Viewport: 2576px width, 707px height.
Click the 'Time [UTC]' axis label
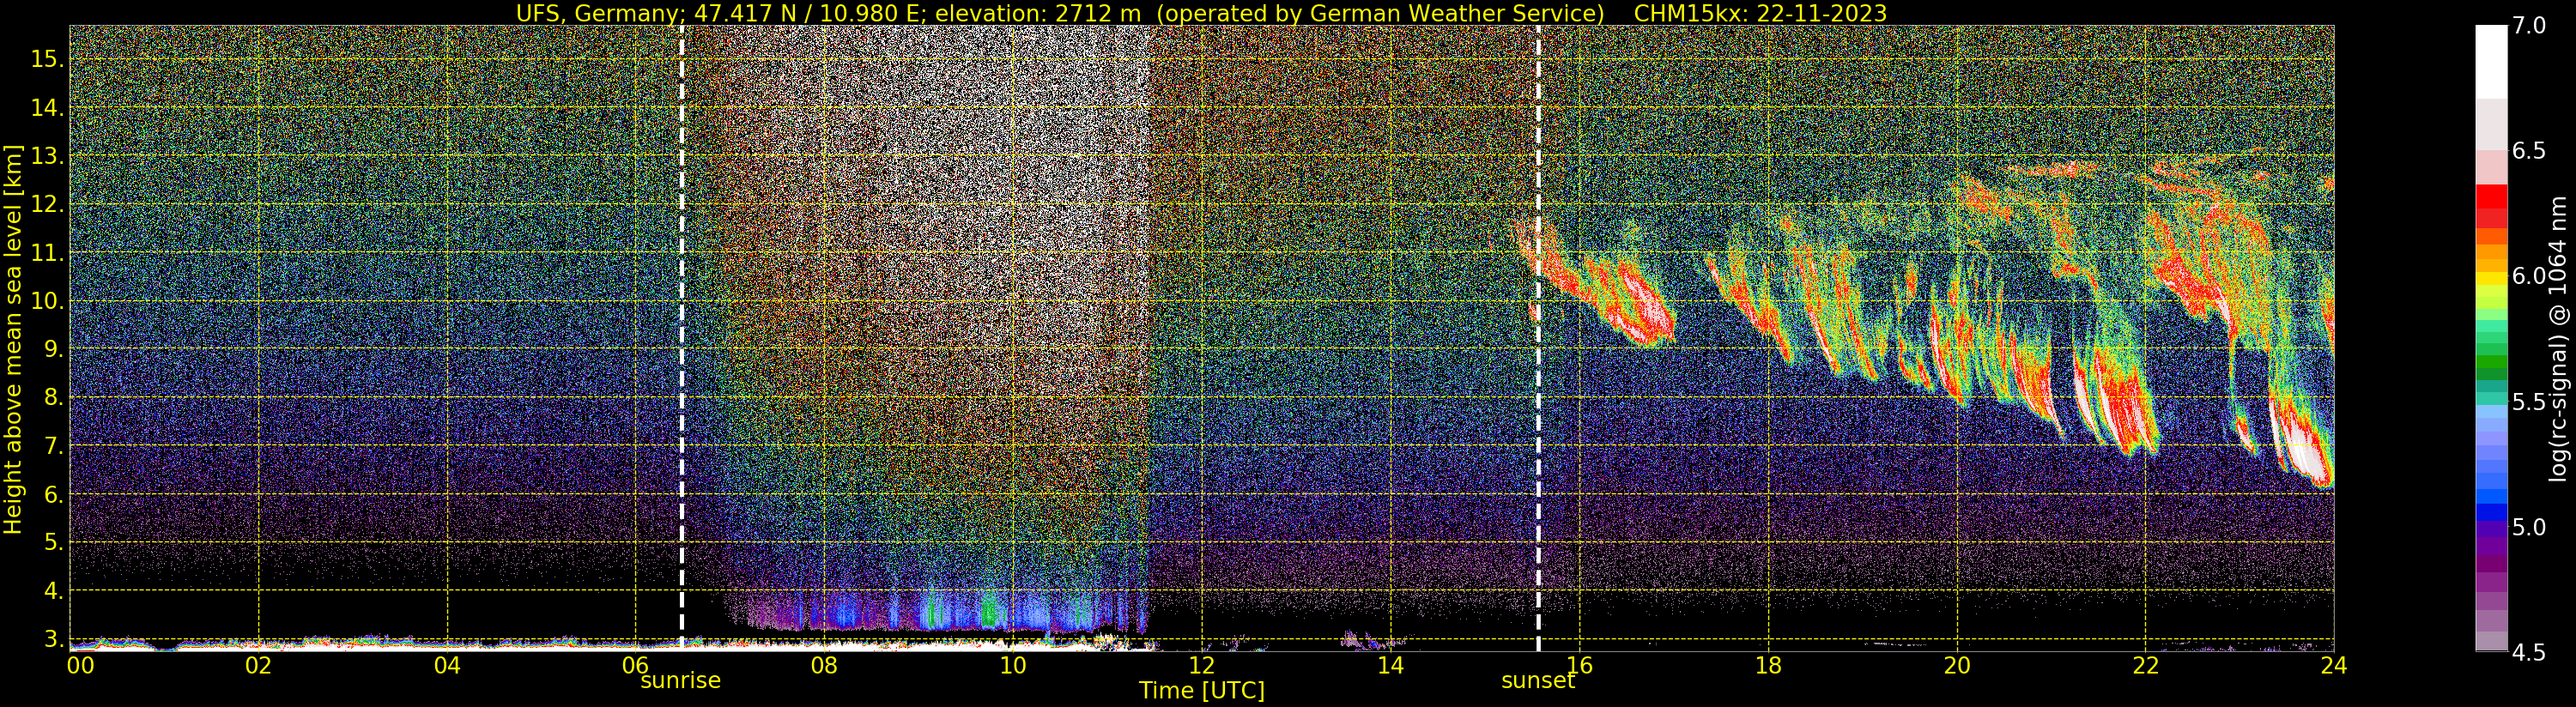tap(1202, 691)
